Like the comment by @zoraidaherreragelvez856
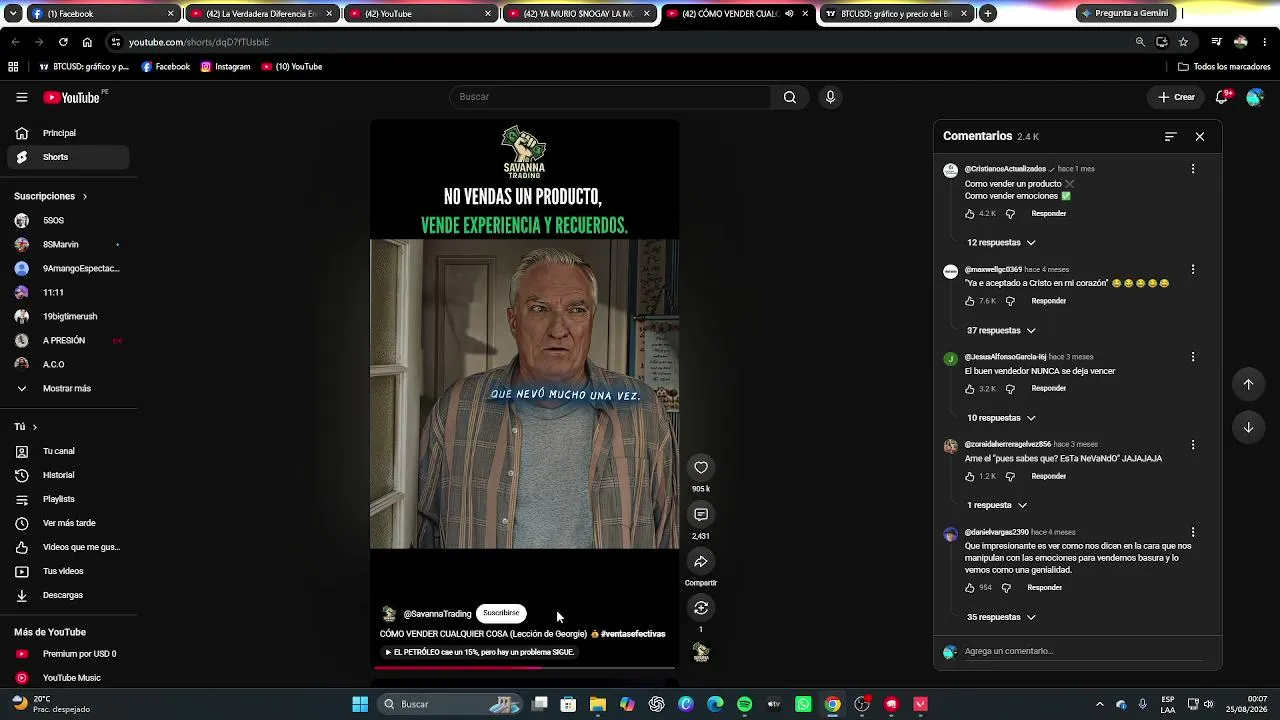This screenshot has height=720, width=1280. point(970,476)
